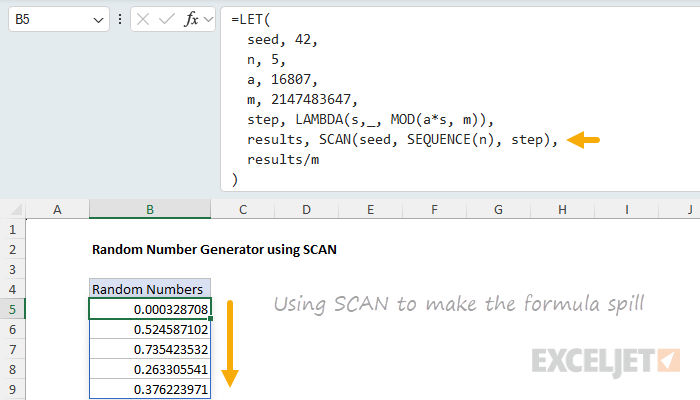Click the Name Box showing B5
Viewport: 700px width, 400px height.
tap(59, 19)
